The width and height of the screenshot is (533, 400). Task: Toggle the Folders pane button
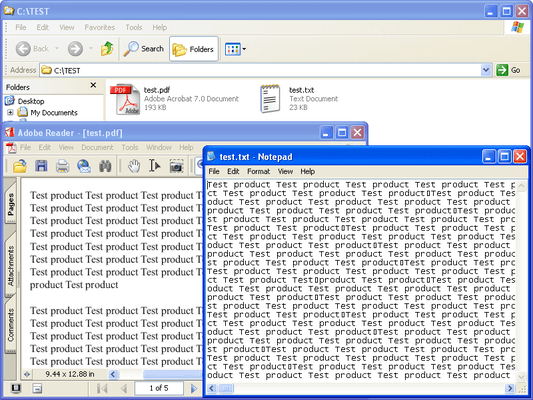[193, 49]
